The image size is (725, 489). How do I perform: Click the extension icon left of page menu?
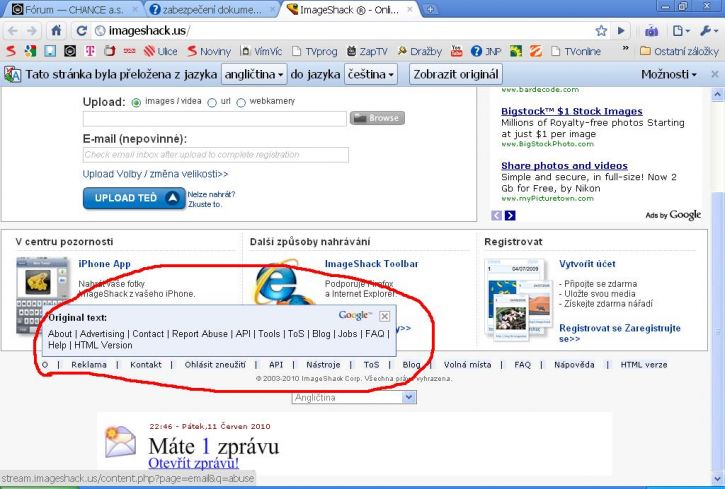(651, 31)
